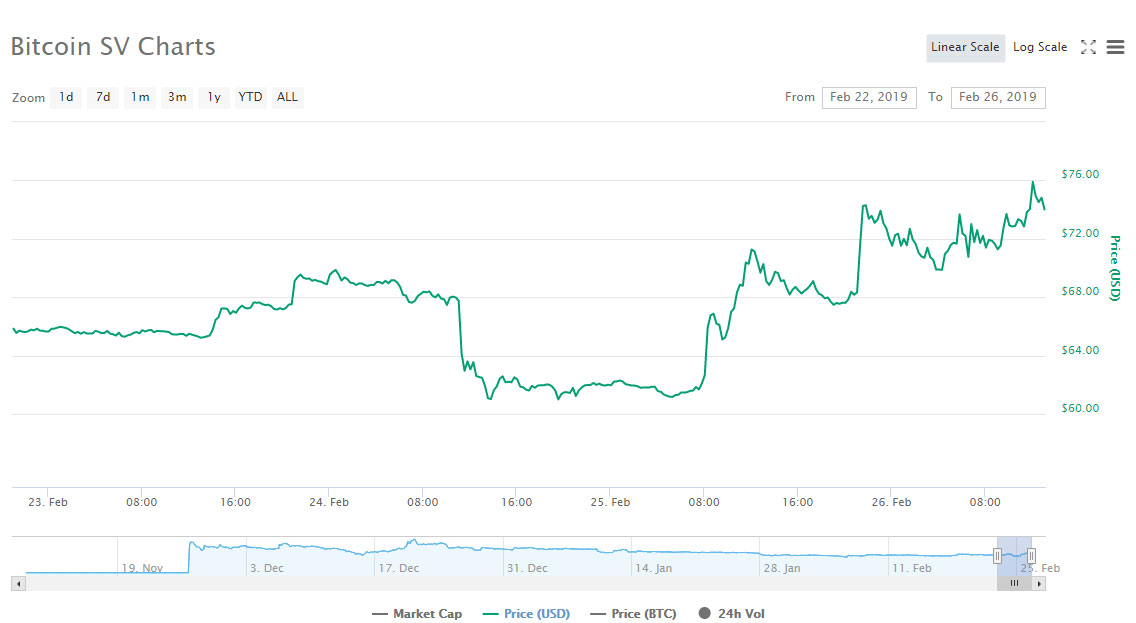1136x623 pixels.
Task: Click the From date field
Action: tap(869, 97)
